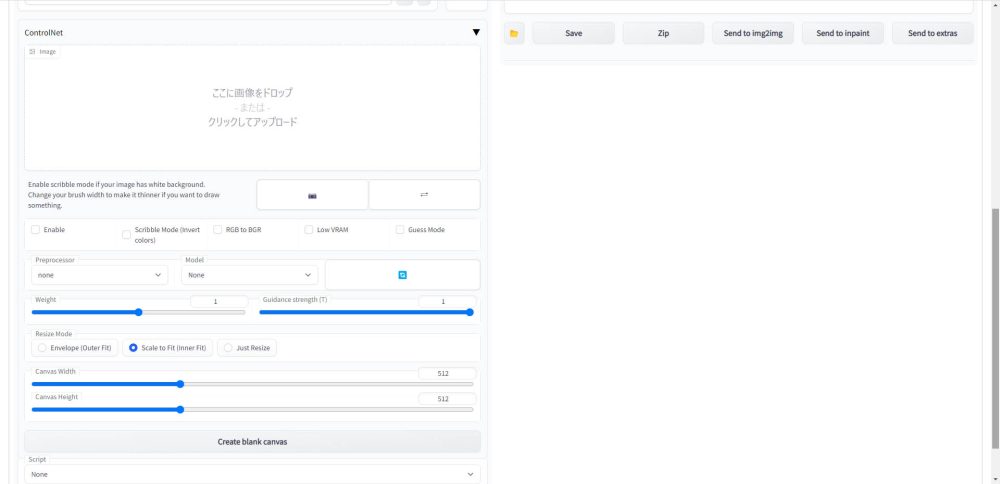
Task: Click the Zip button
Action: click(x=663, y=33)
